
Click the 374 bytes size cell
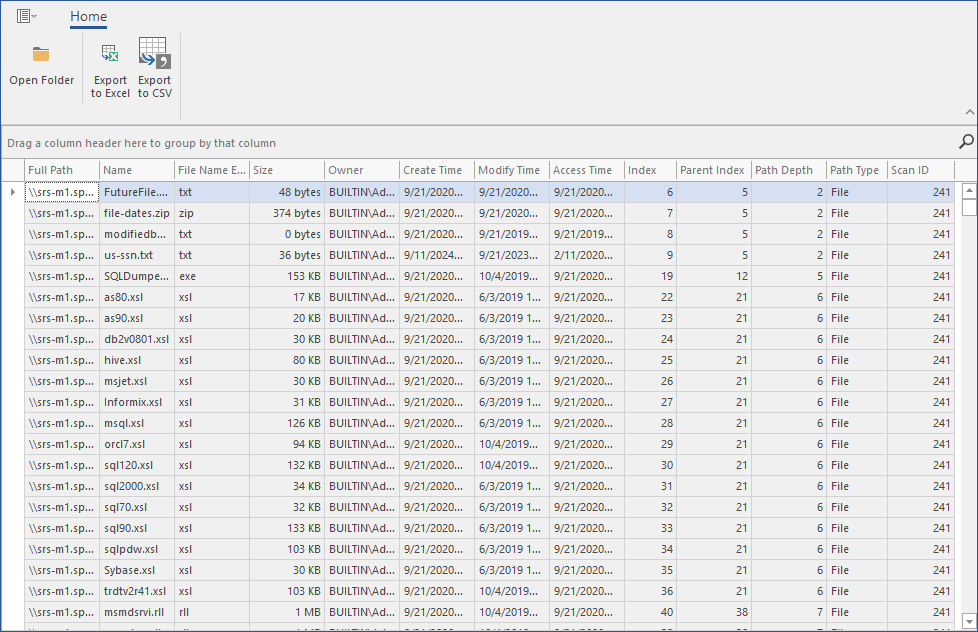tap(286, 213)
